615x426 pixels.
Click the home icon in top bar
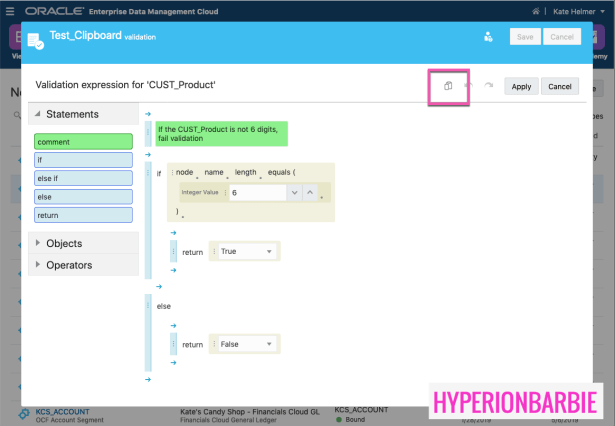coord(536,10)
